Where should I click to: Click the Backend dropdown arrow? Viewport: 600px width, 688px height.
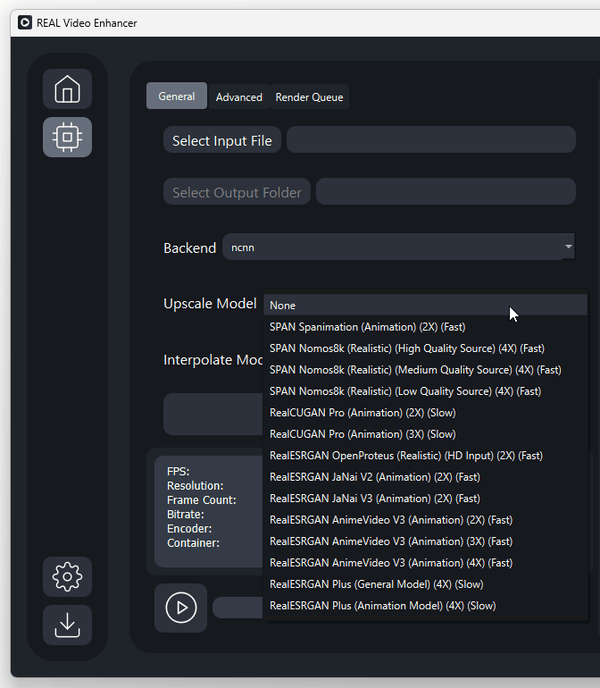click(x=568, y=247)
